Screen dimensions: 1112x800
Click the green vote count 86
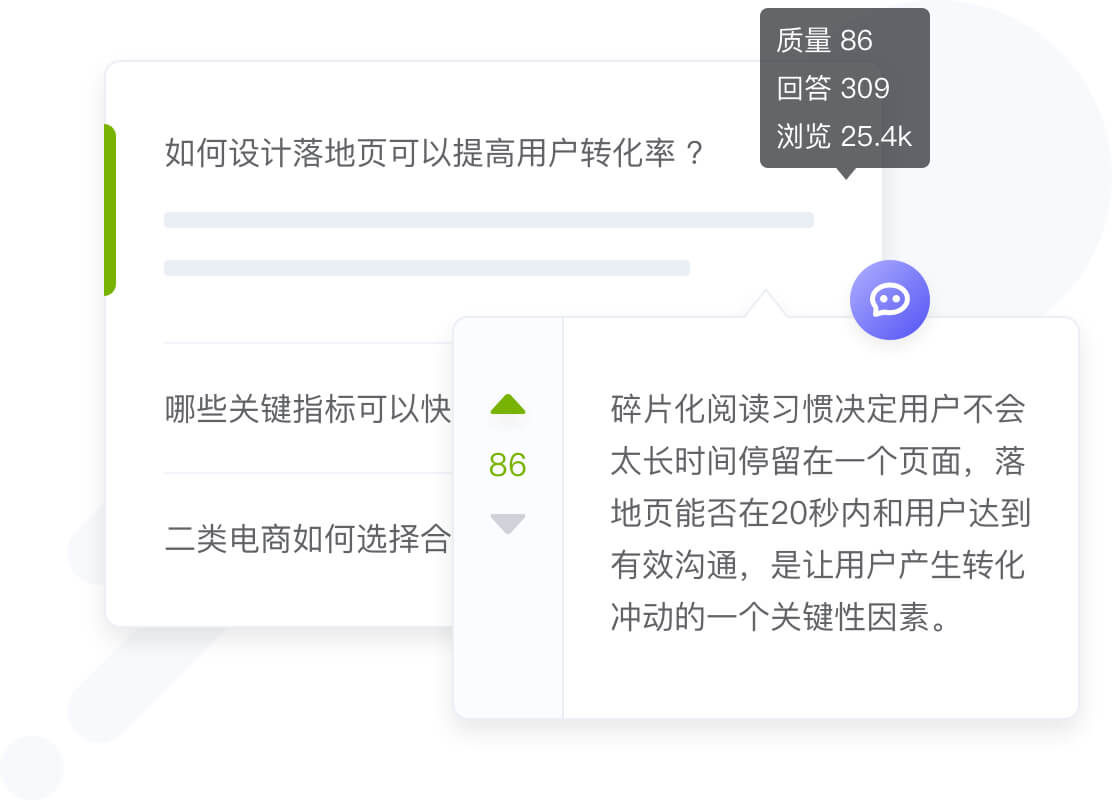pos(508,465)
